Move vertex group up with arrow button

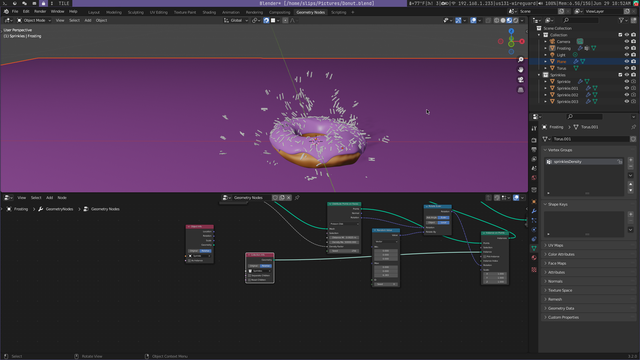coord(630,184)
